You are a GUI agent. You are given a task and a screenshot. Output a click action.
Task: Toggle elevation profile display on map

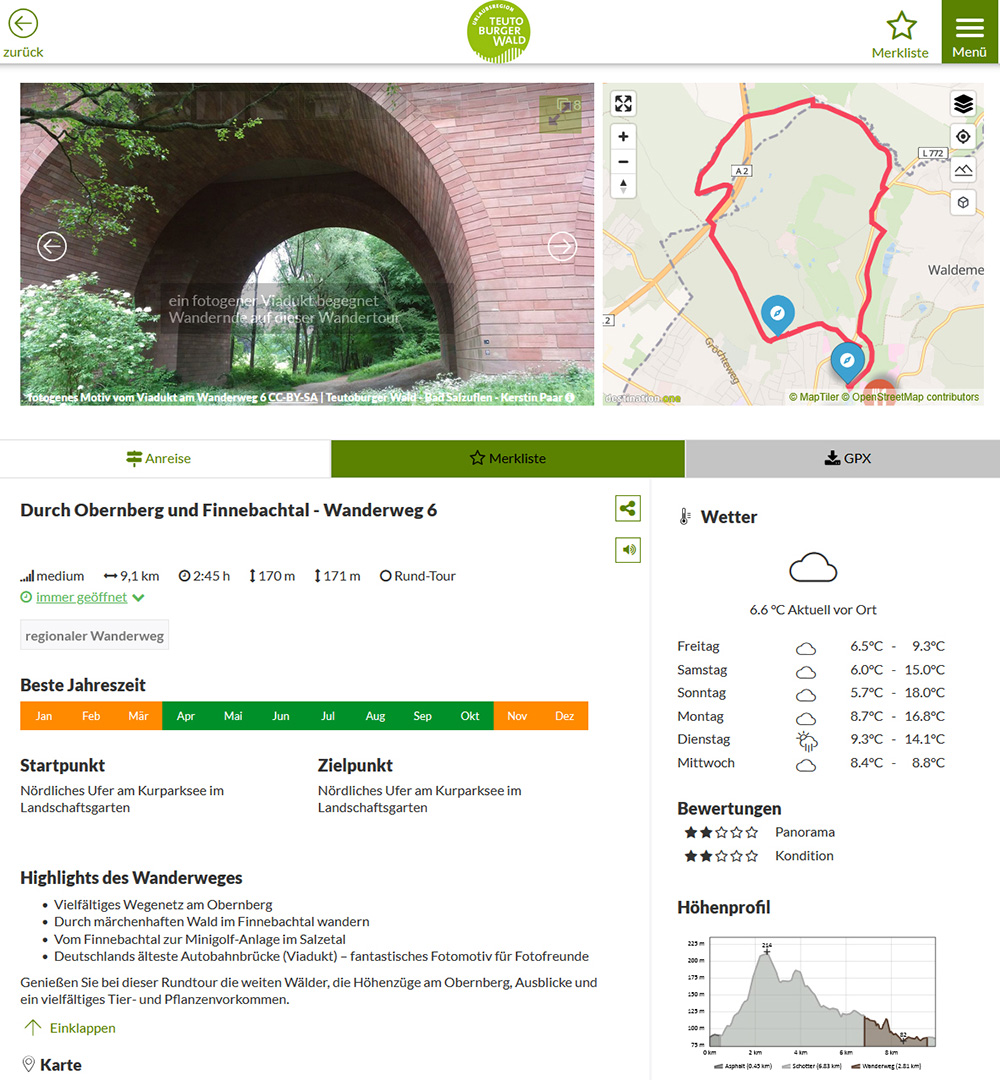coord(962,170)
